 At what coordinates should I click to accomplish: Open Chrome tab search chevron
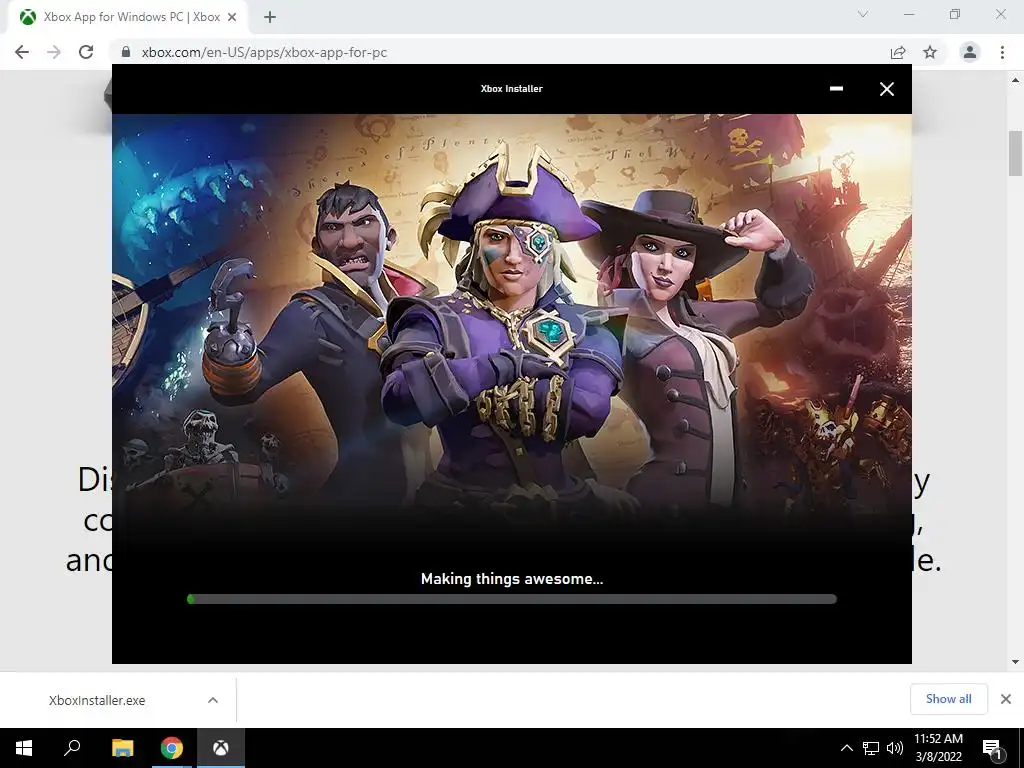tap(863, 14)
